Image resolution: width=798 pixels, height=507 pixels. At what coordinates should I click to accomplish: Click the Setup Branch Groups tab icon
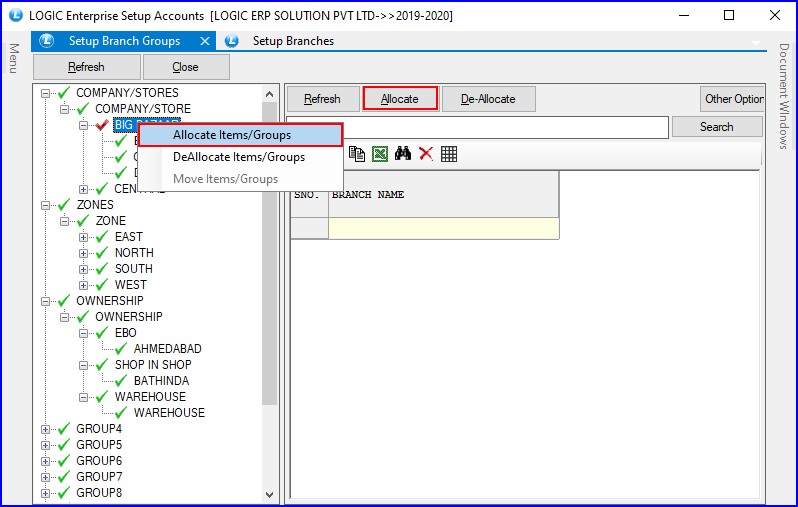(47, 41)
